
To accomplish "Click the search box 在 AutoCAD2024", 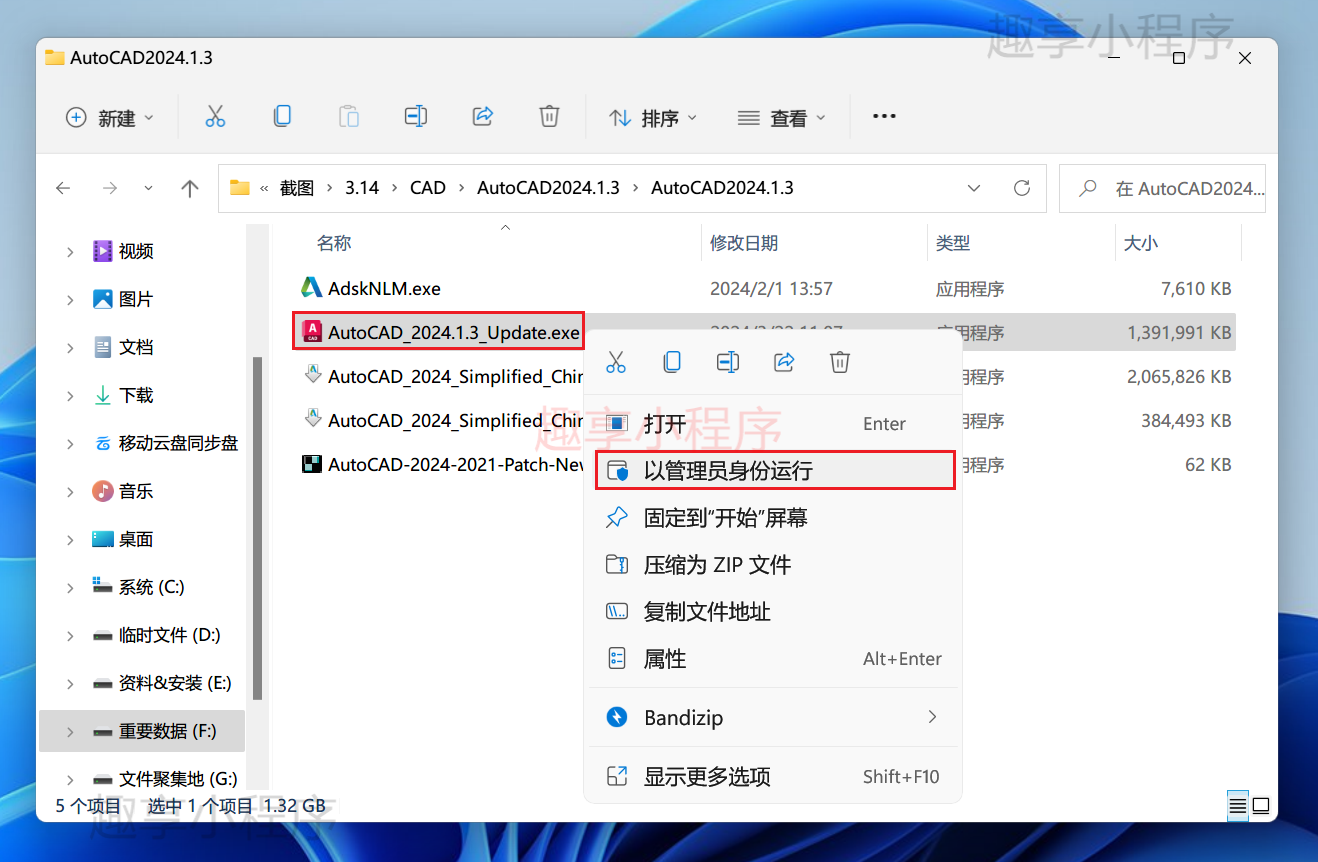I will 1162,188.
